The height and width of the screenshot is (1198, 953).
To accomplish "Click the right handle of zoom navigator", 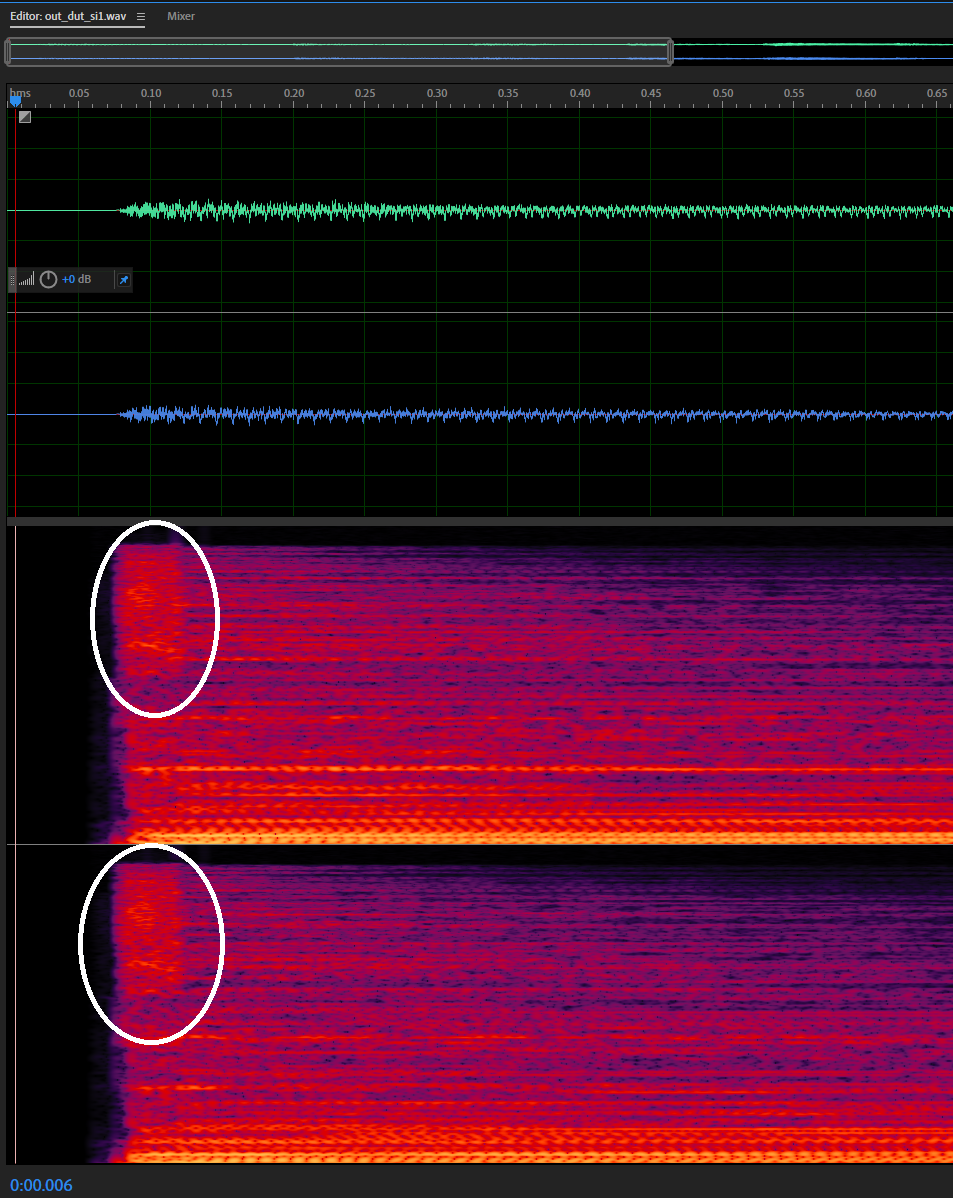I will click(670, 52).
